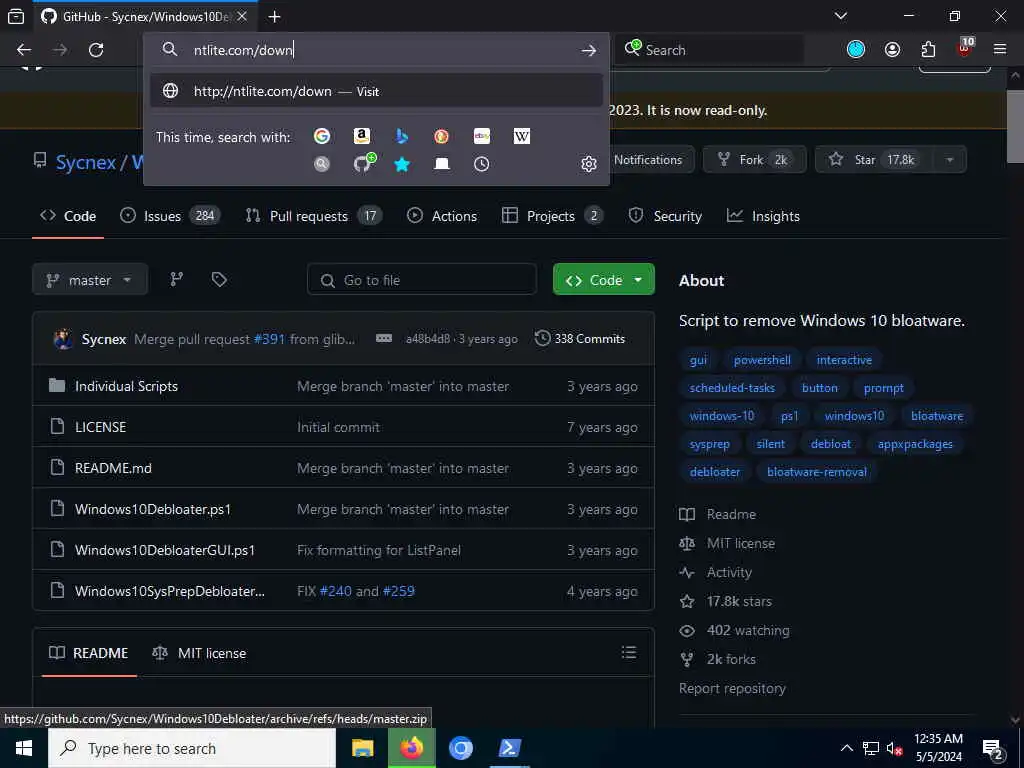1024x768 pixels.
Task: Search history via the clock icon
Action: [481, 164]
